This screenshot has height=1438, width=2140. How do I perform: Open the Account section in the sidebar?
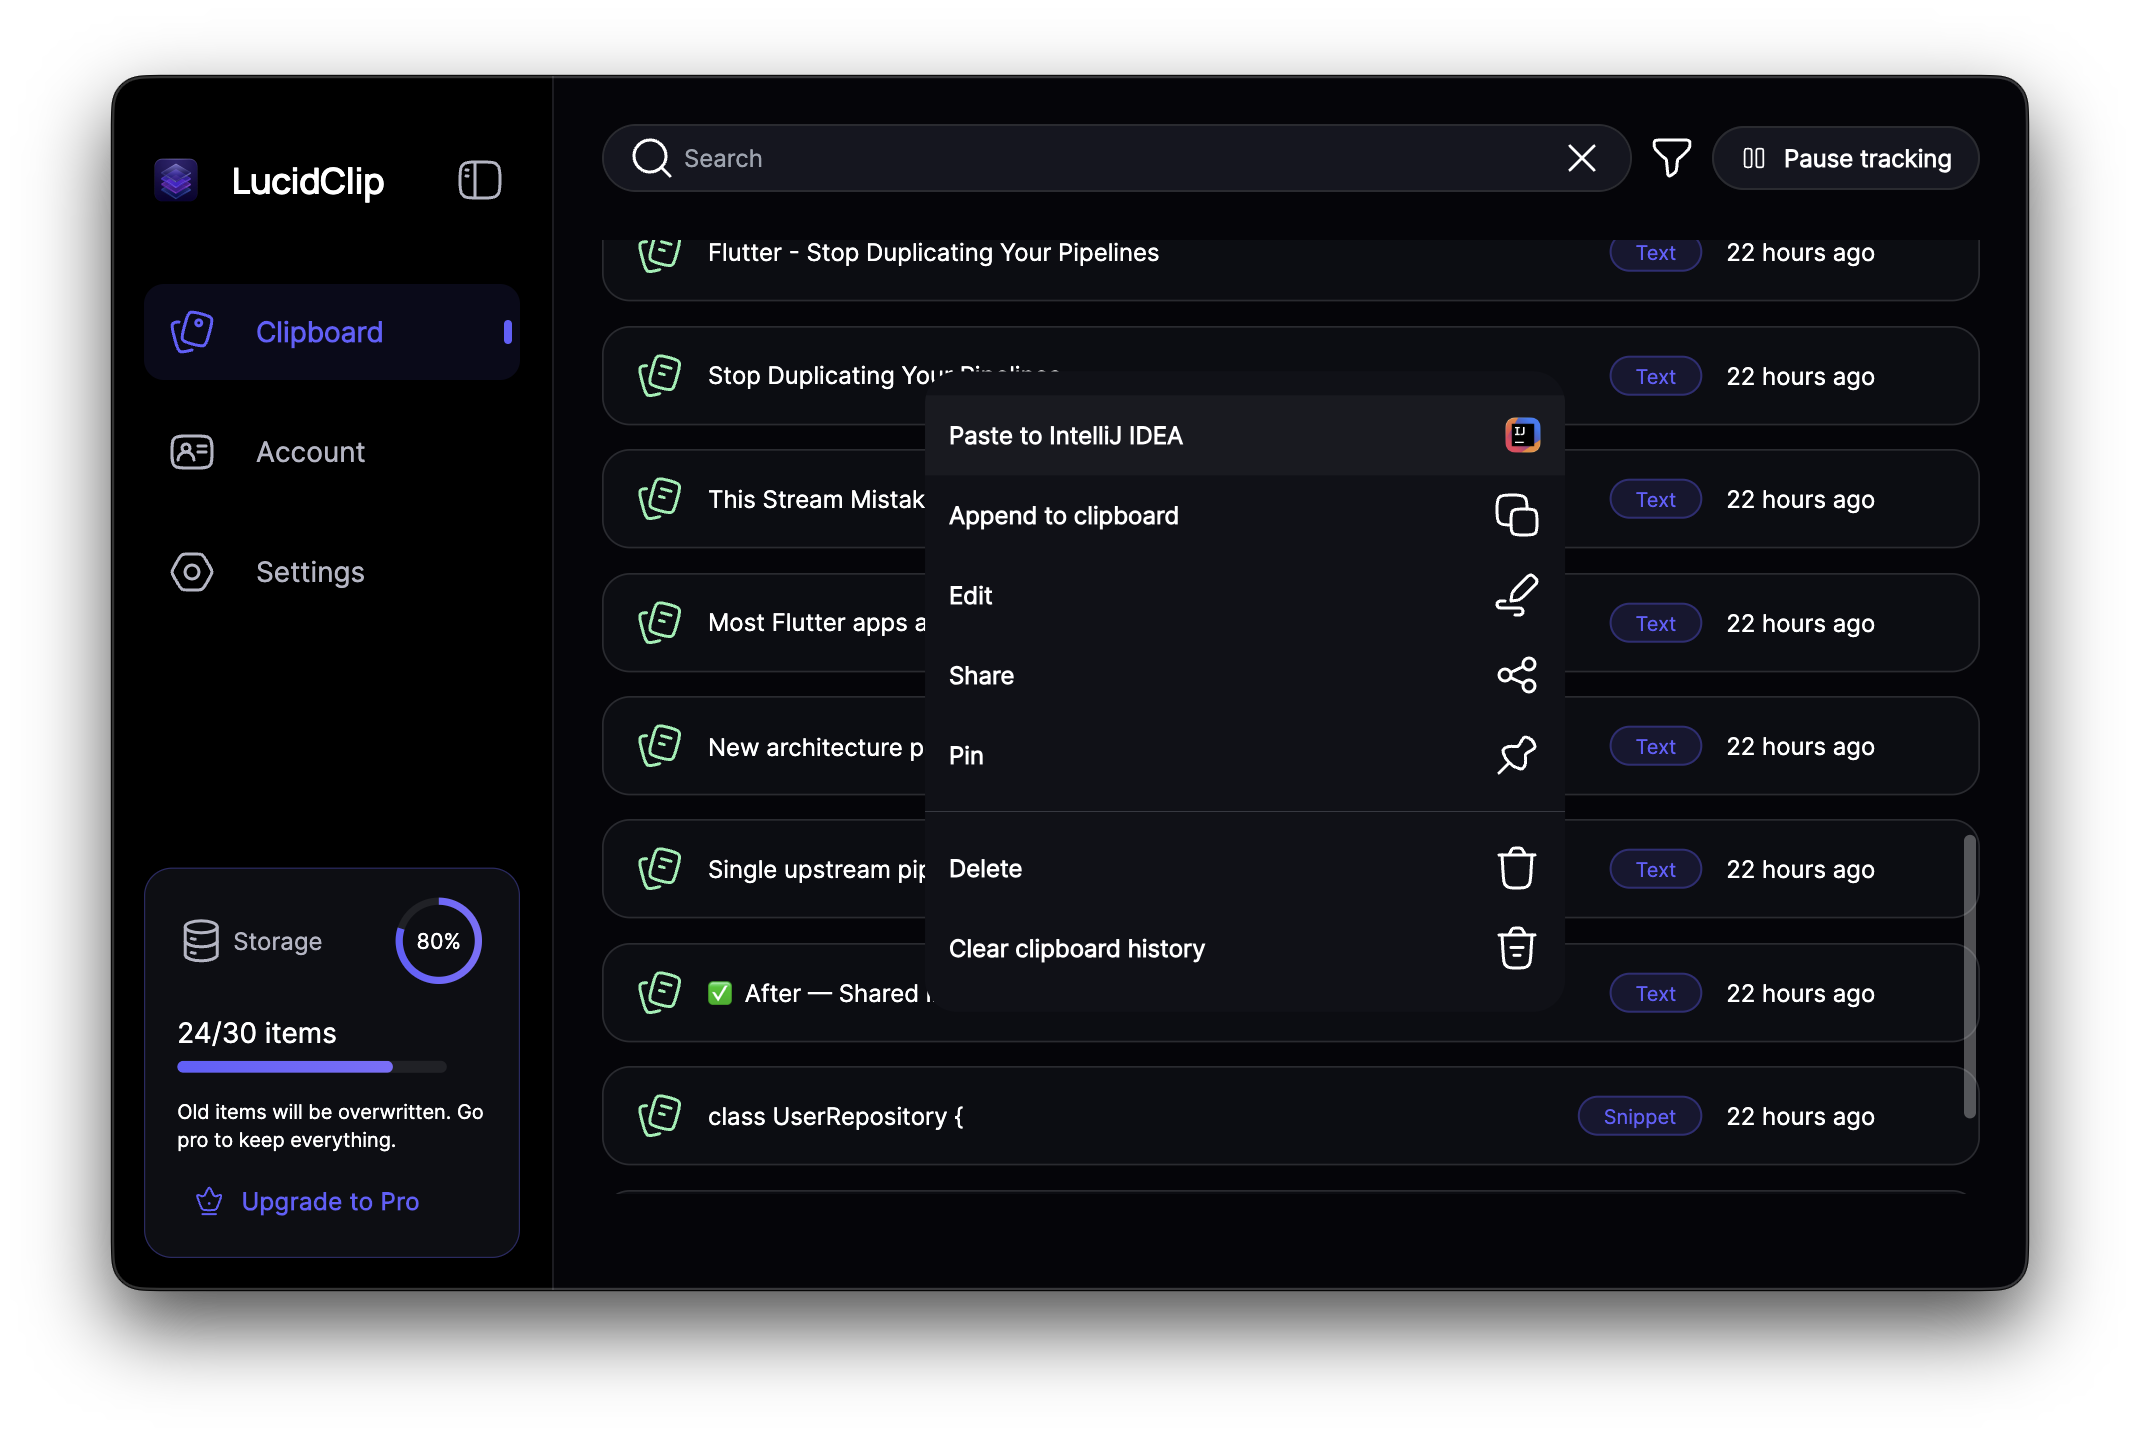tap(310, 451)
